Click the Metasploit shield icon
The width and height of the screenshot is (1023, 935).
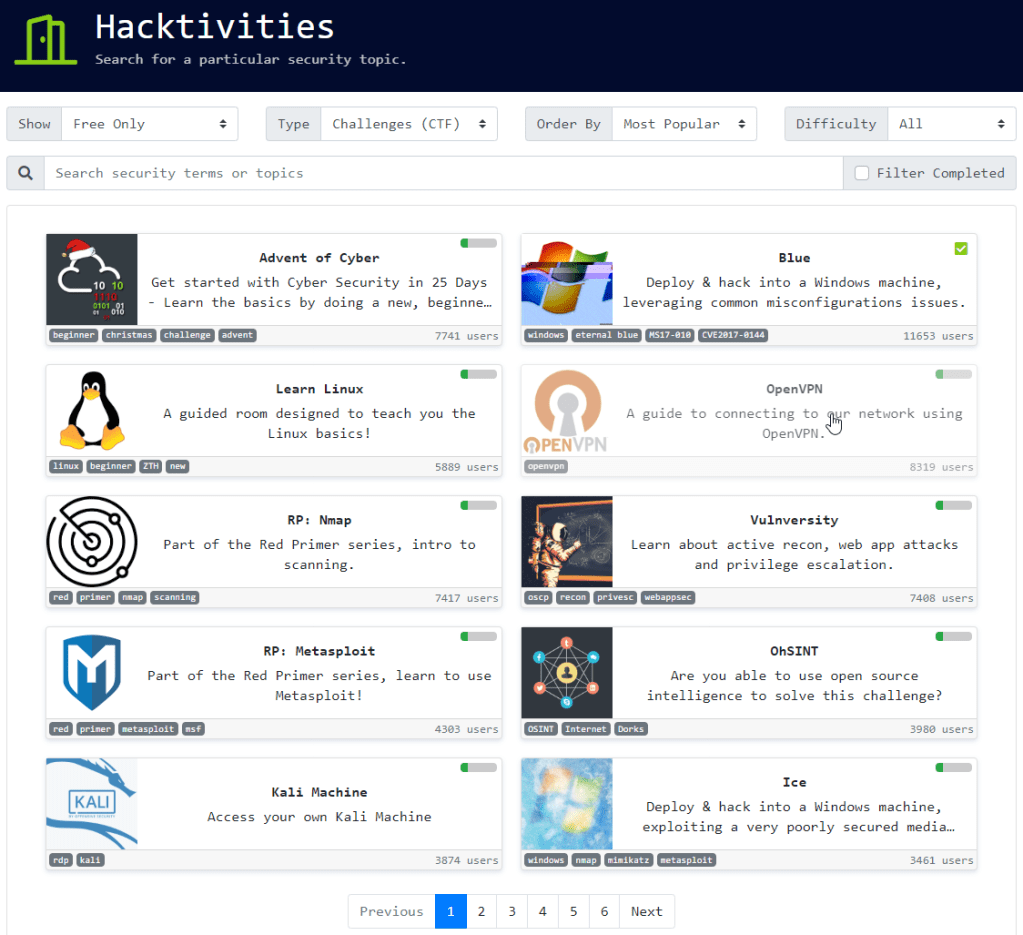tap(92, 673)
